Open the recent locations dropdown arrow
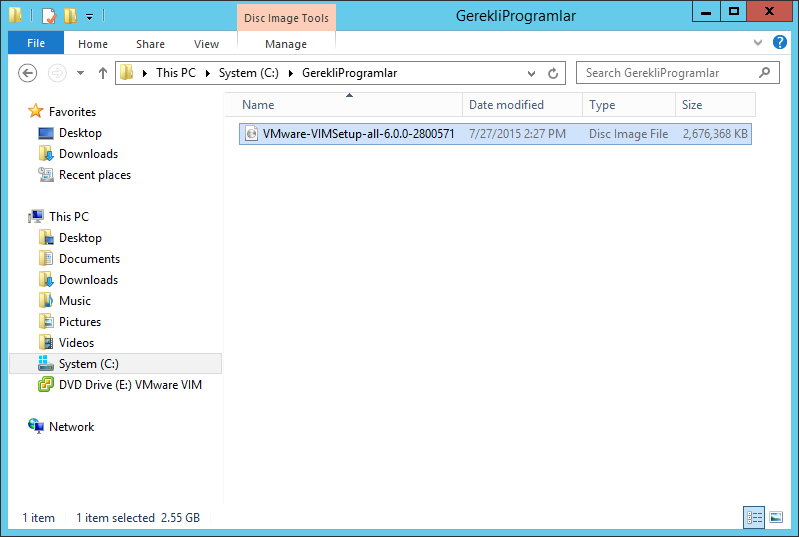 (81, 73)
